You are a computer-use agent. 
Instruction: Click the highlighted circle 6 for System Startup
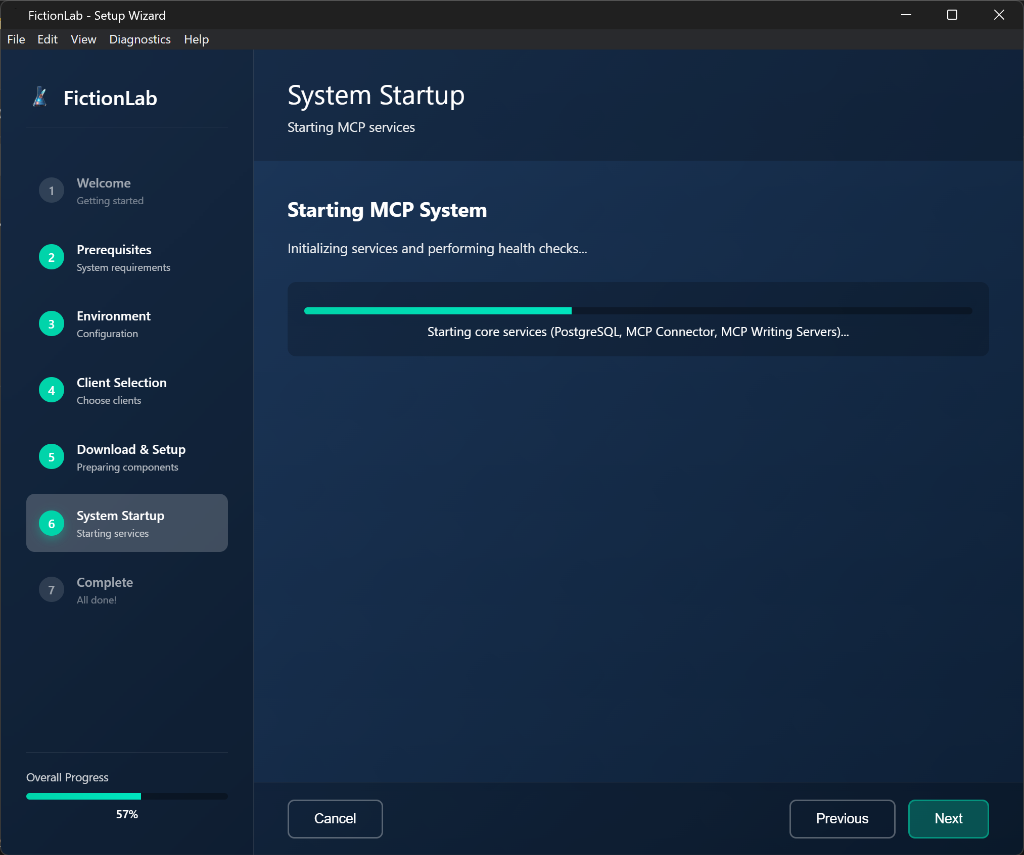51,523
